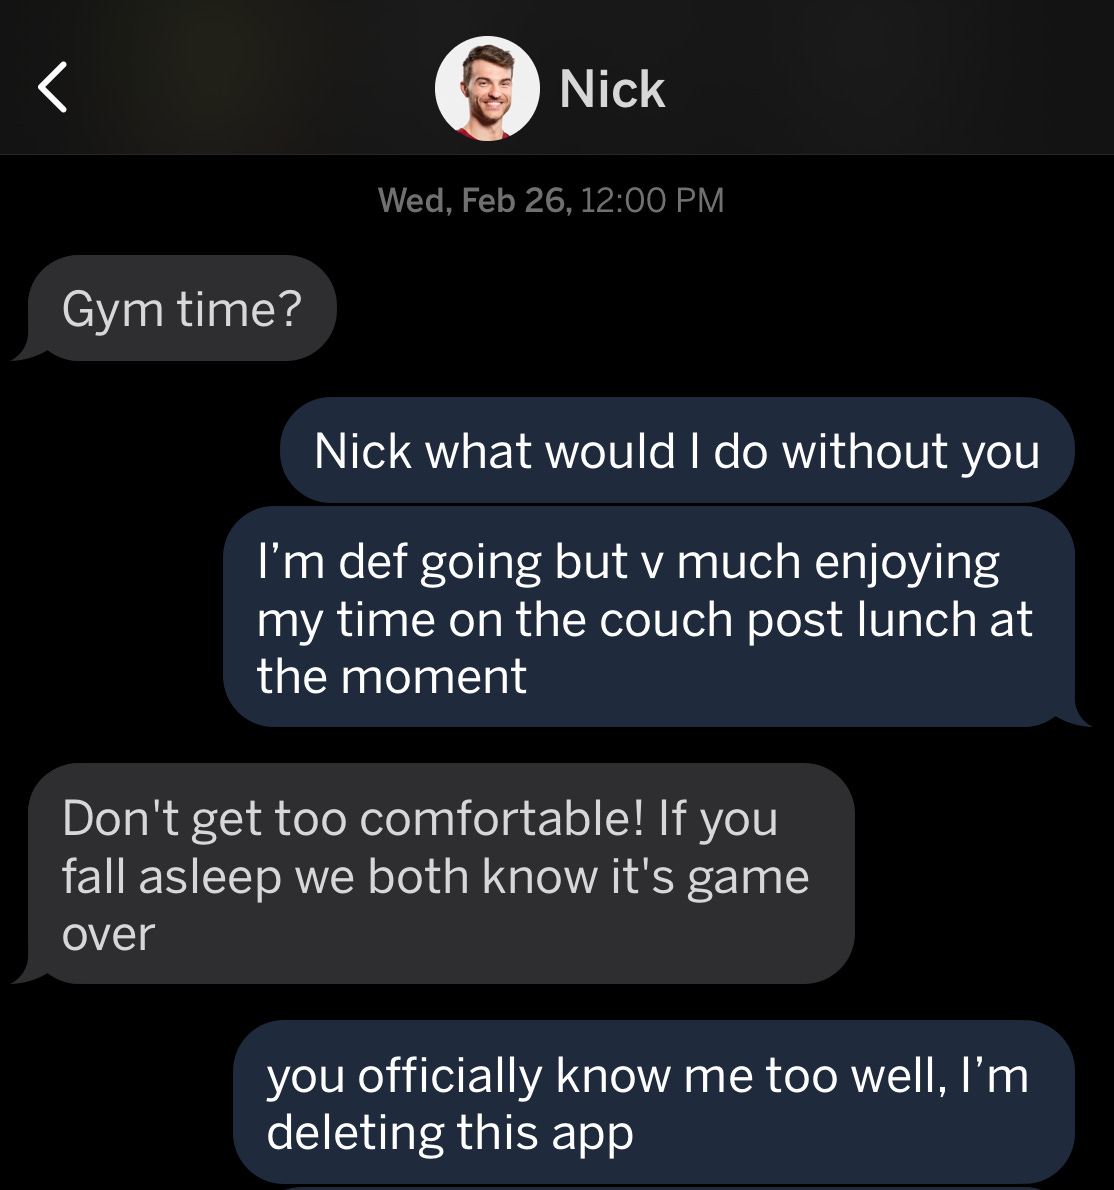Image resolution: width=1114 pixels, height=1190 pixels.
Task: Tap the Wed, Feb 26 timestamp
Action: [475, 200]
